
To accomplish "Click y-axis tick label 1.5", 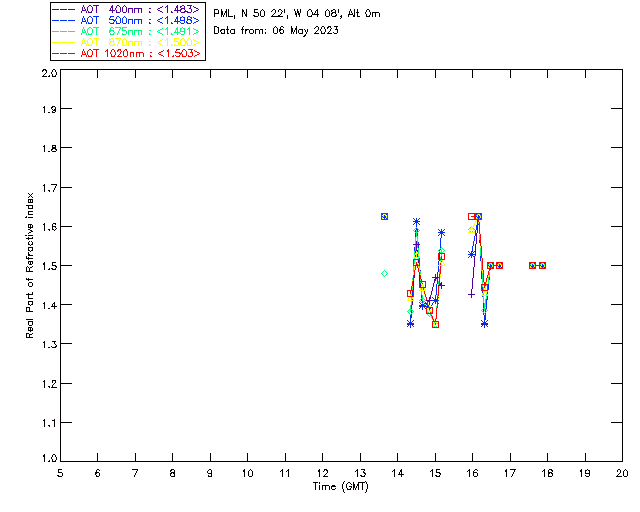I will [49, 266].
